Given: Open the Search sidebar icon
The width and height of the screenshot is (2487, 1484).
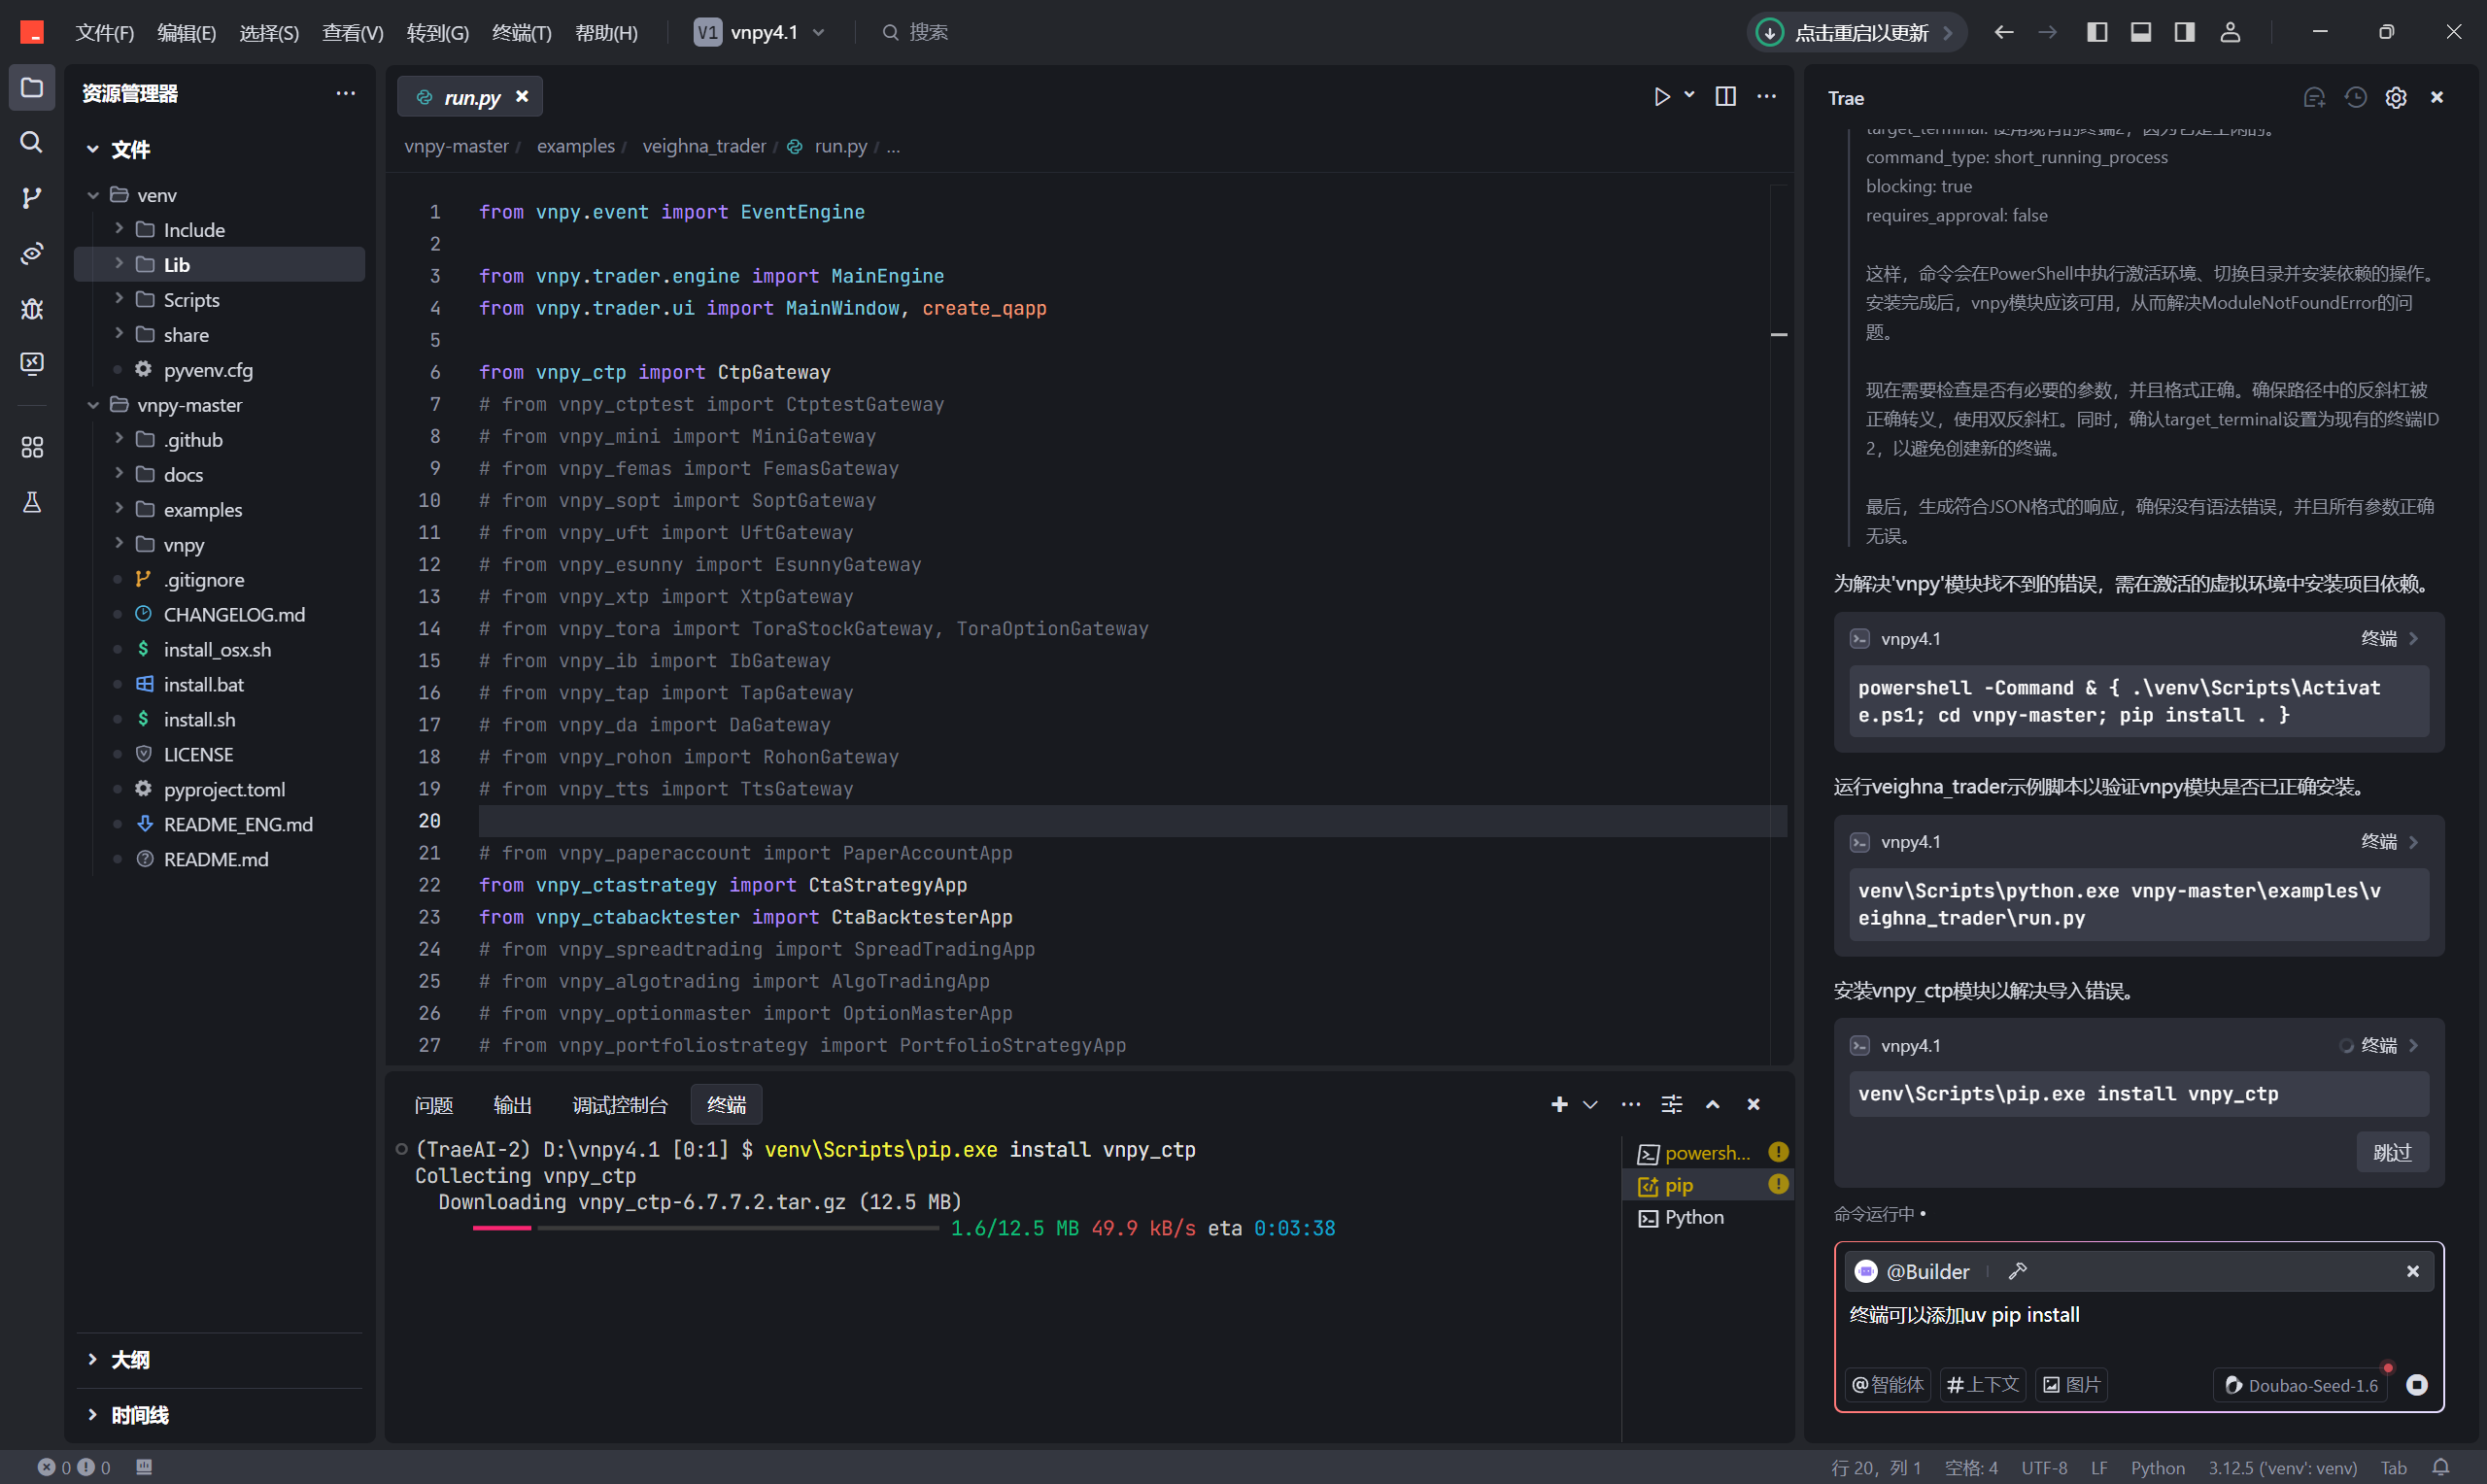Looking at the screenshot, I should (32, 142).
